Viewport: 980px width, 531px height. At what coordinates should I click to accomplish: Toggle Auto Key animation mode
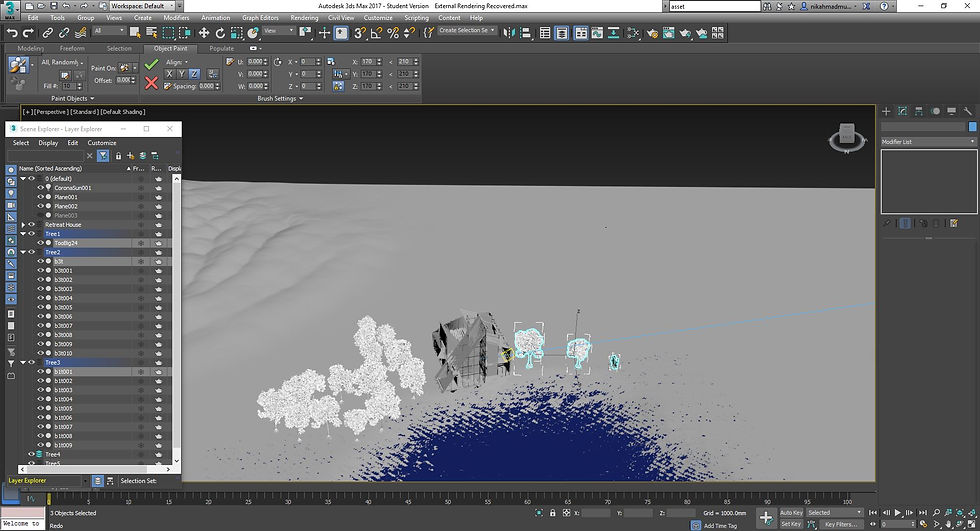791,513
